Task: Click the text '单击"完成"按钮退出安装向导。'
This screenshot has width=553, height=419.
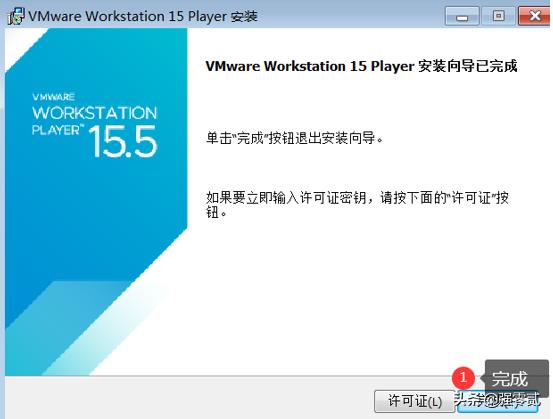Action: (x=294, y=138)
